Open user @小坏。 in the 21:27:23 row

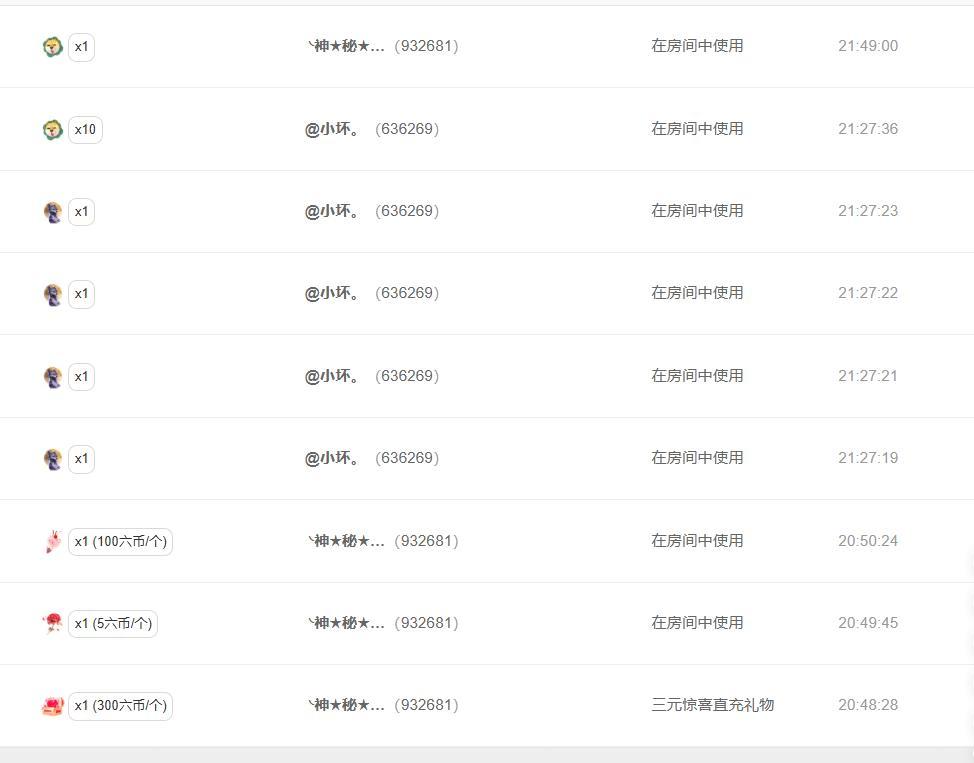point(332,211)
